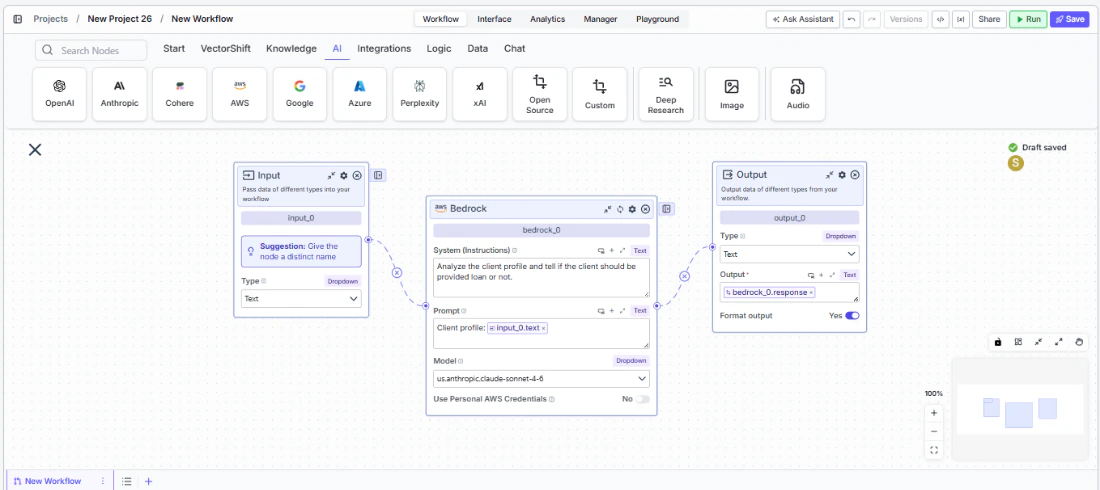This screenshot has width=1100, height=490.
Task: Add an Audio node
Action: [798, 94]
